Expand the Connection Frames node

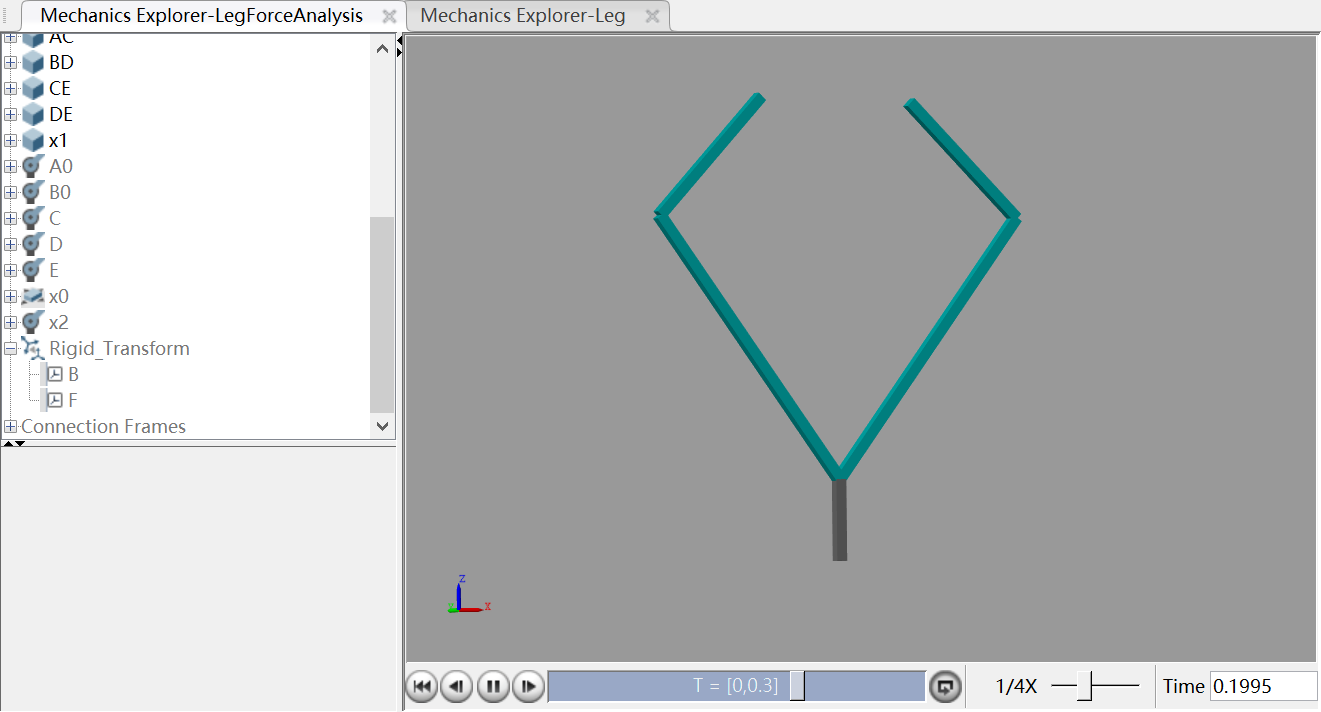(x=10, y=426)
